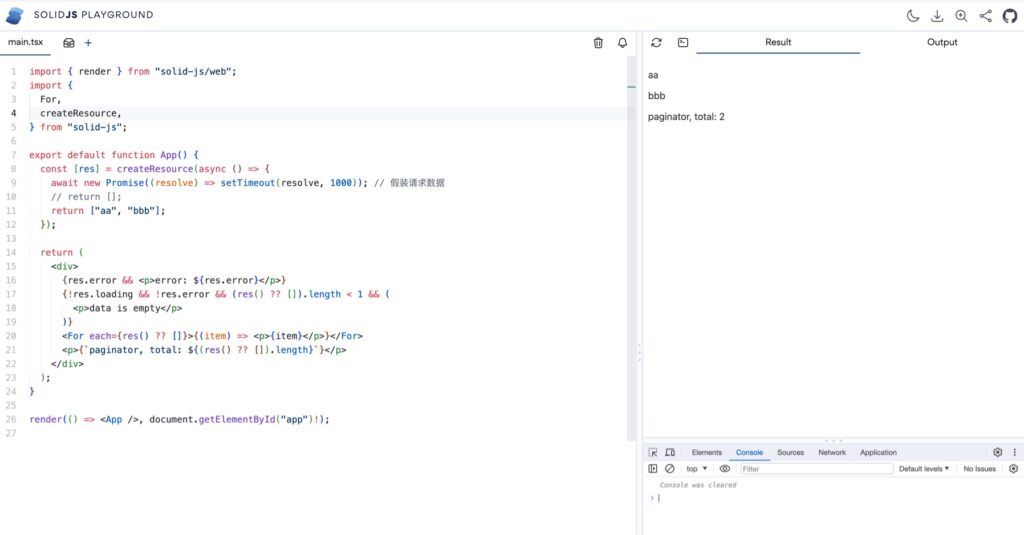Expand the Default levels dropdown
Viewport: 1024px width, 535px height.
point(923,469)
